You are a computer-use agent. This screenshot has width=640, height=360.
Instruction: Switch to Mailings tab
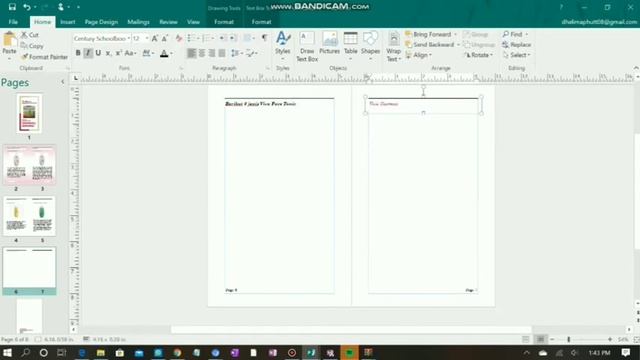[138, 22]
